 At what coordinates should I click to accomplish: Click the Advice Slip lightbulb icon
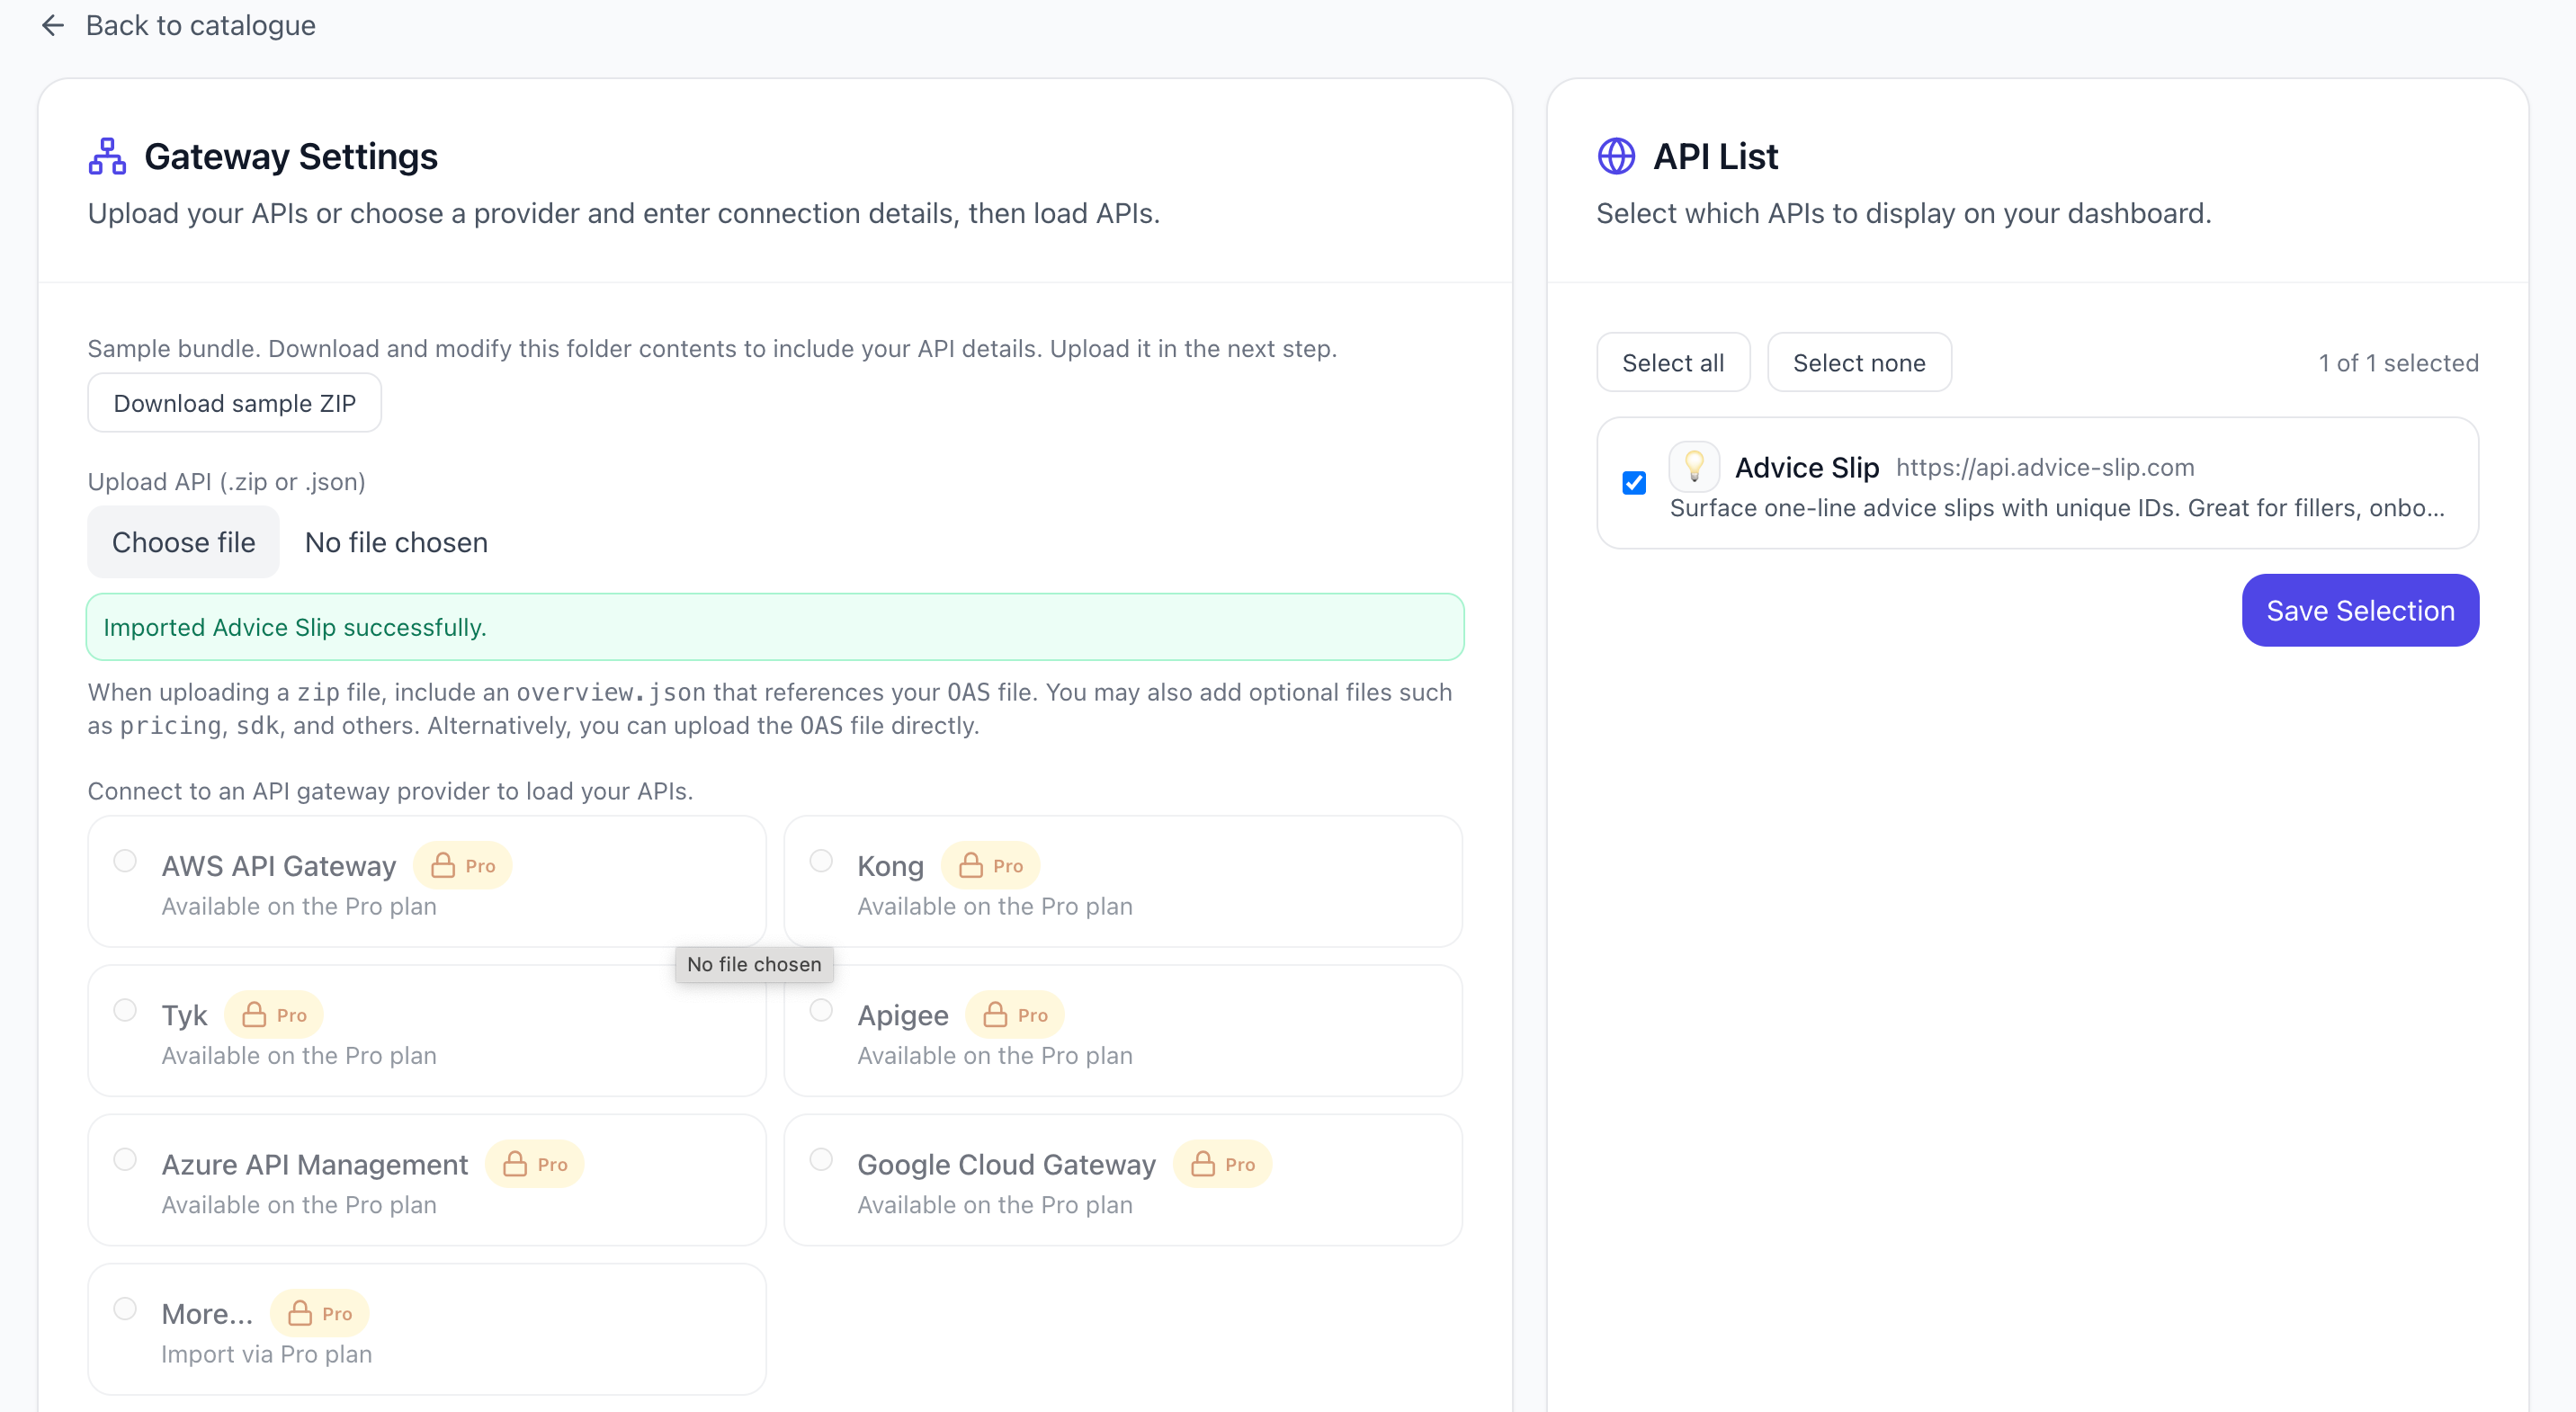coord(1693,466)
